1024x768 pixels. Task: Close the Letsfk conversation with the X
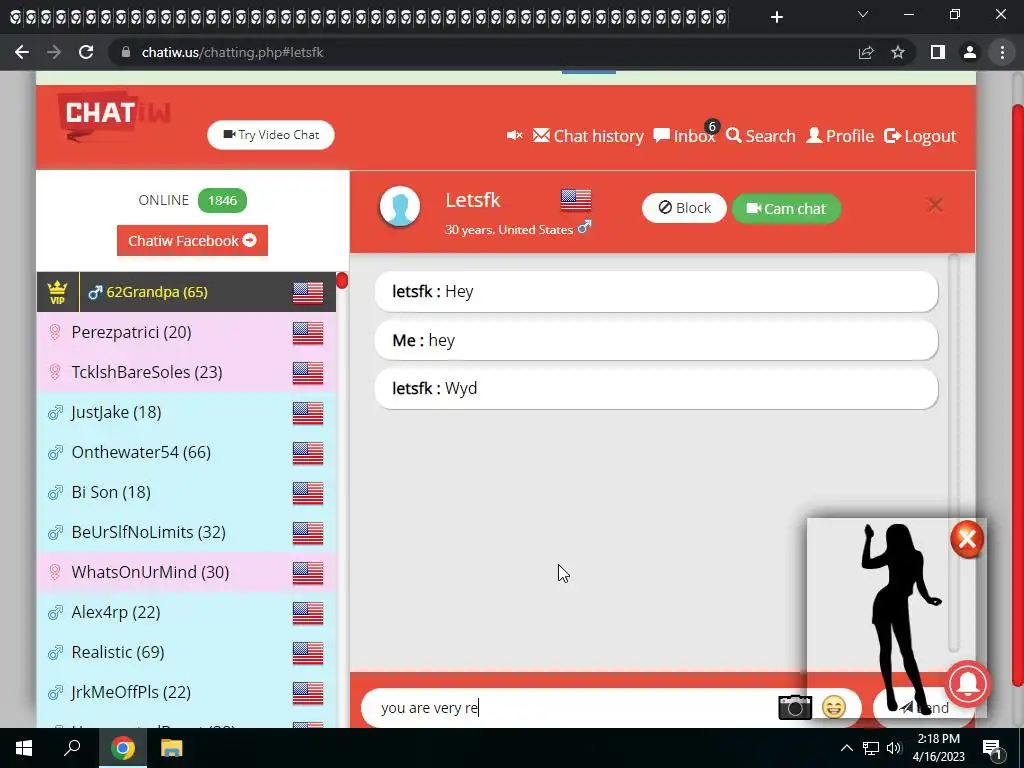point(935,205)
